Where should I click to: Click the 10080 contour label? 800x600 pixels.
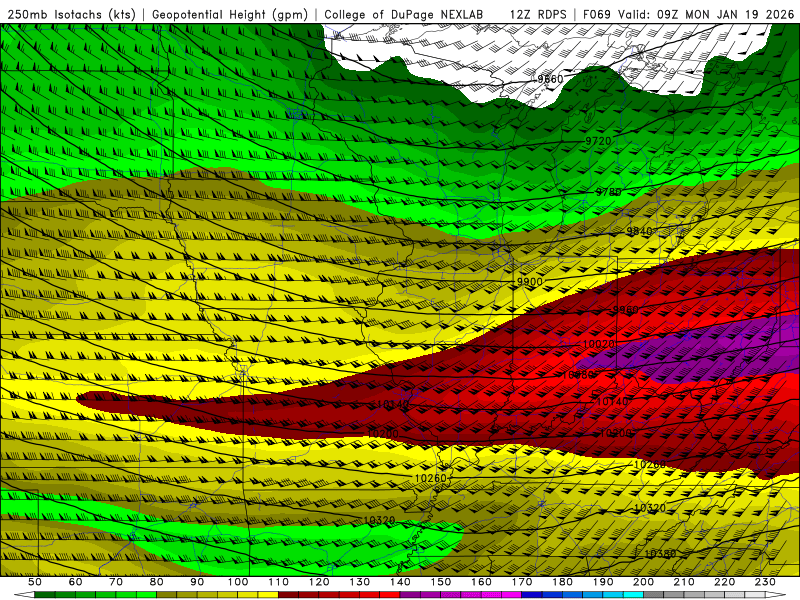coord(578,375)
